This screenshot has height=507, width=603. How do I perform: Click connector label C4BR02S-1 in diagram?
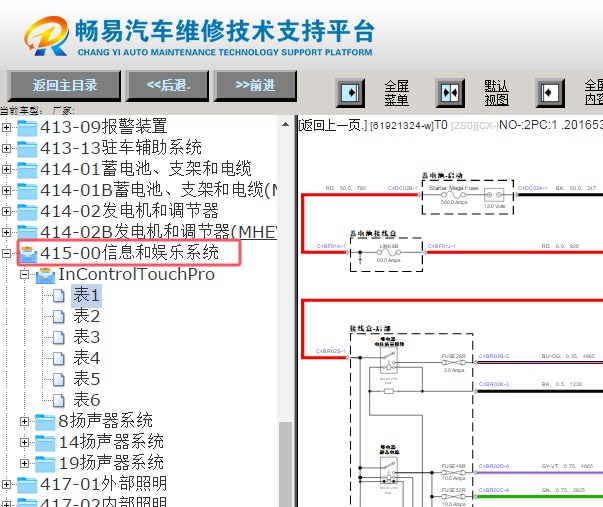(330, 351)
